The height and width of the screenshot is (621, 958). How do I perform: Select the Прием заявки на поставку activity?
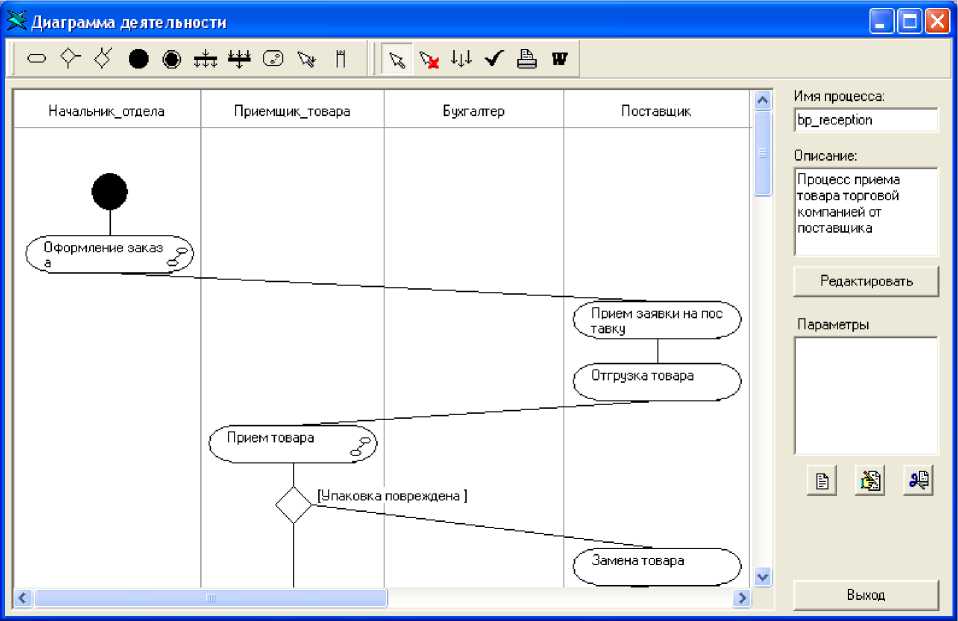pyautogui.click(x=657, y=320)
